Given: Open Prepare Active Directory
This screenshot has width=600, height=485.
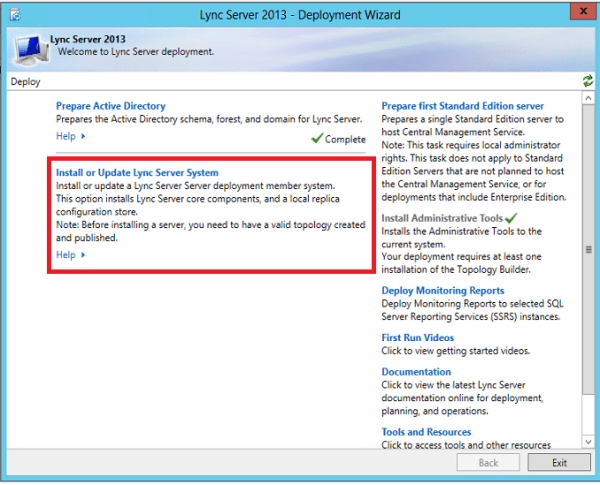Looking at the screenshot, I should point(110,106).
